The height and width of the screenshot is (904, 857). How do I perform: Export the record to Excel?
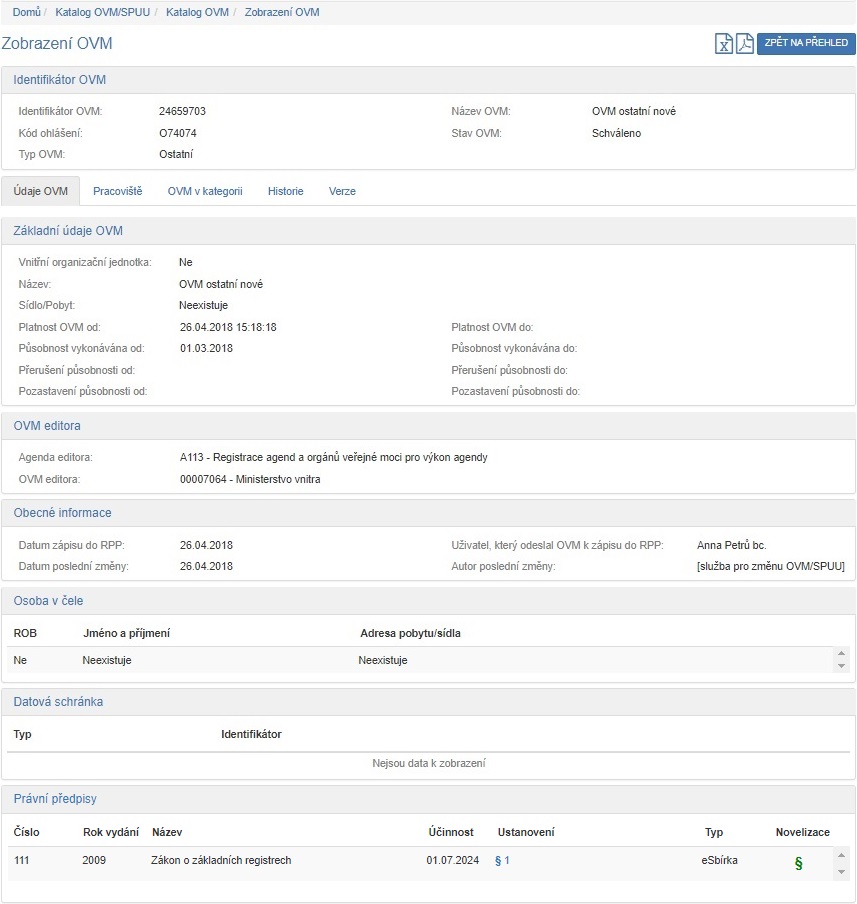point(724,43)
